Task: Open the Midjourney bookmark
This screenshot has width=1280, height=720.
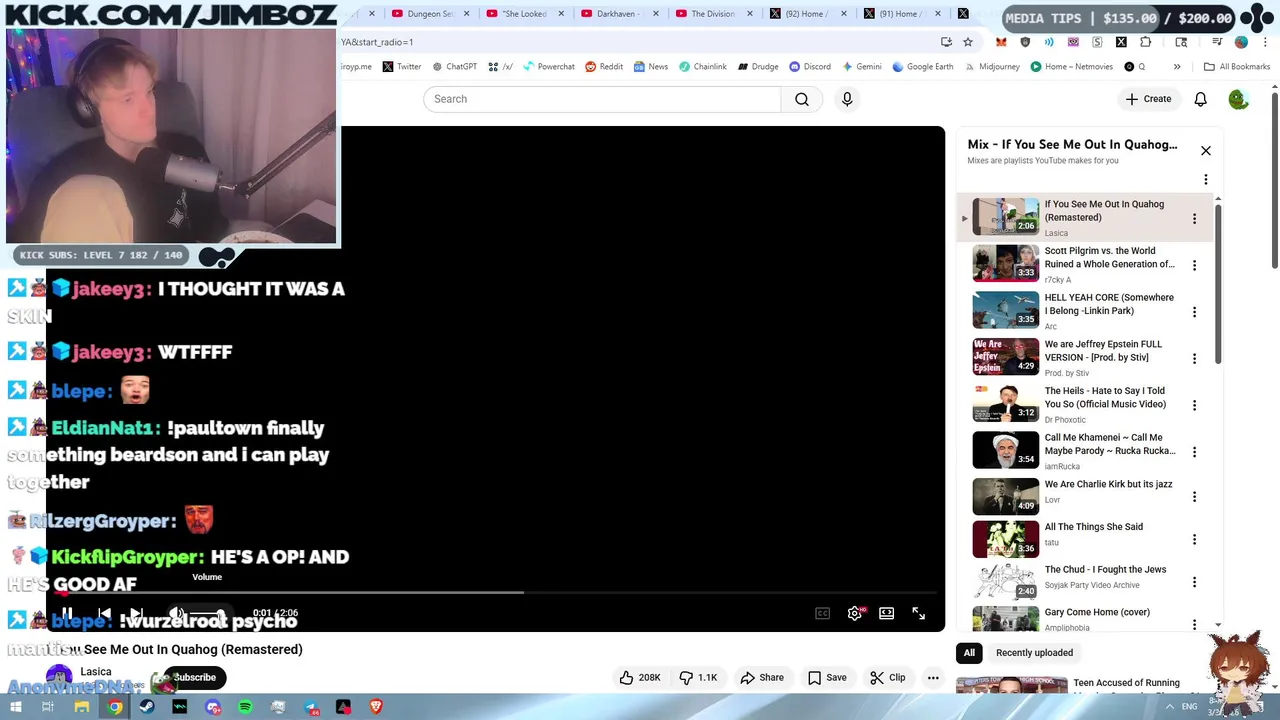Action: [992, 67]
